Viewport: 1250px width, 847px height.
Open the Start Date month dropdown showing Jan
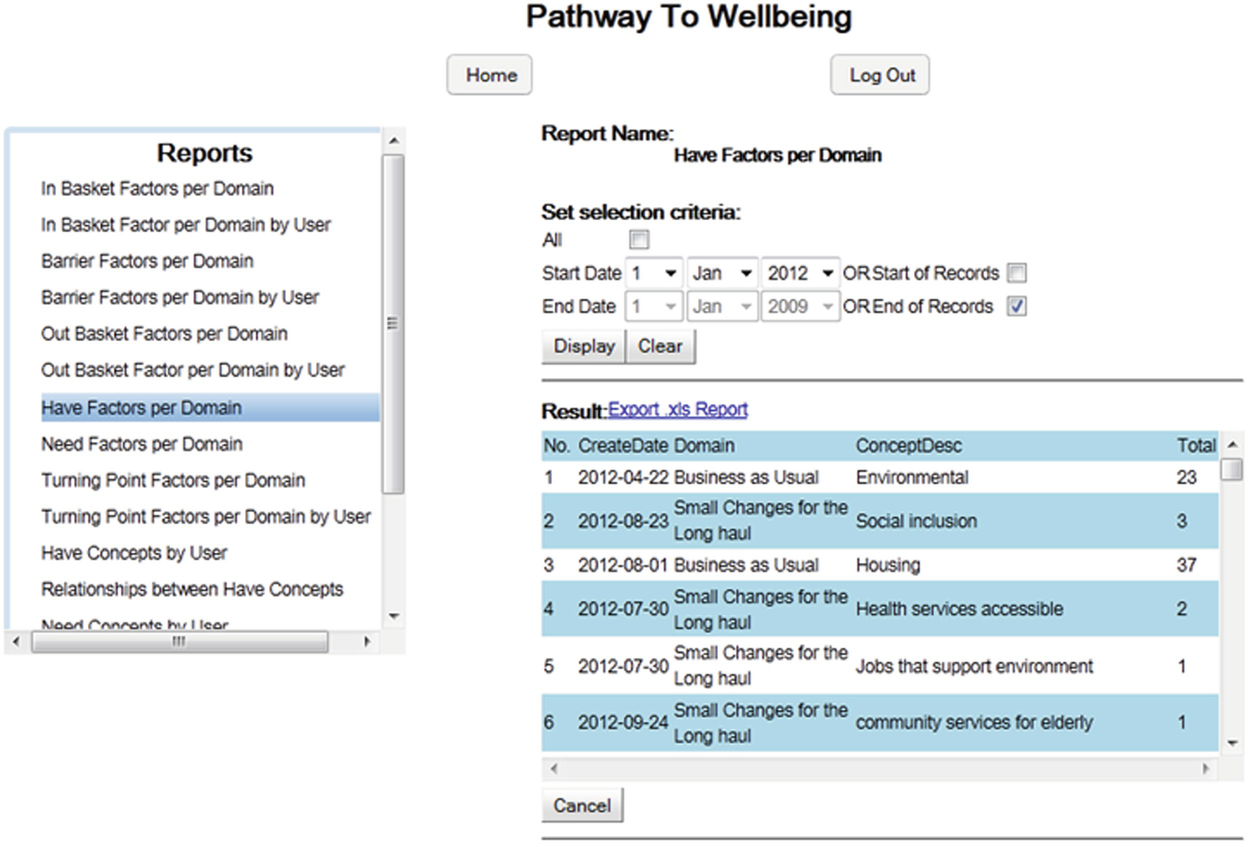[722, 272]
